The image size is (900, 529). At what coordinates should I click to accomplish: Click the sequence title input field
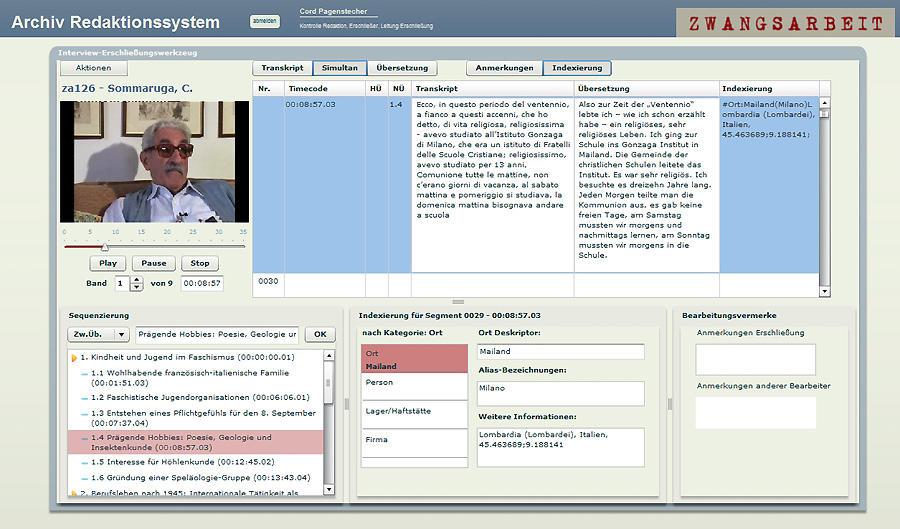[x=218, y=334]
